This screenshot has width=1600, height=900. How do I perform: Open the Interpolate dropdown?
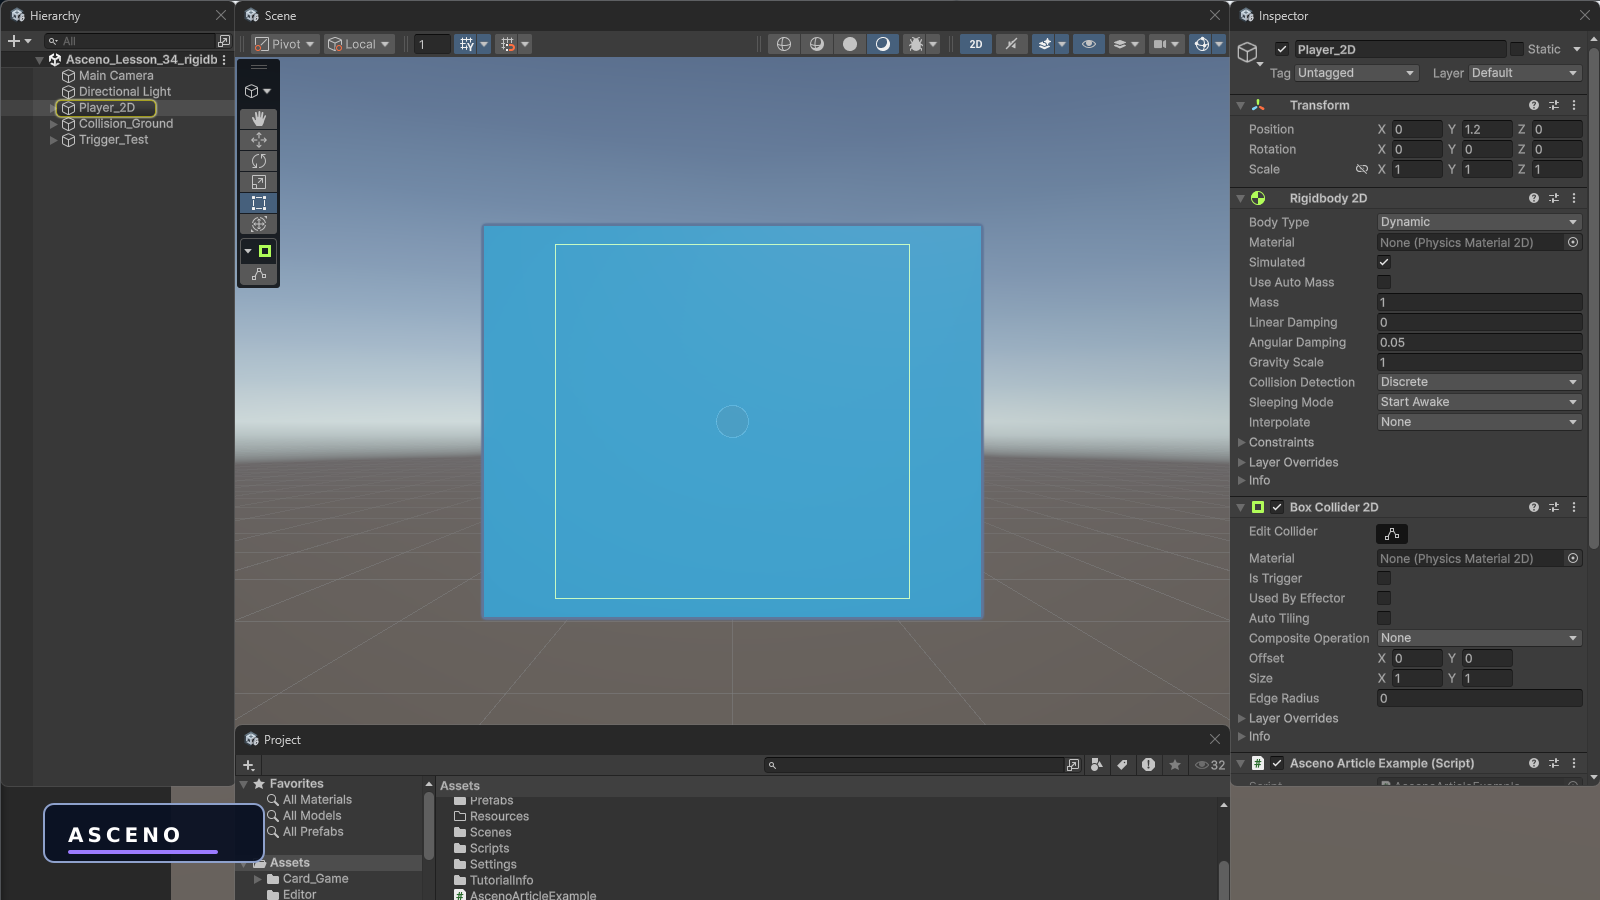click(1479, 422)
